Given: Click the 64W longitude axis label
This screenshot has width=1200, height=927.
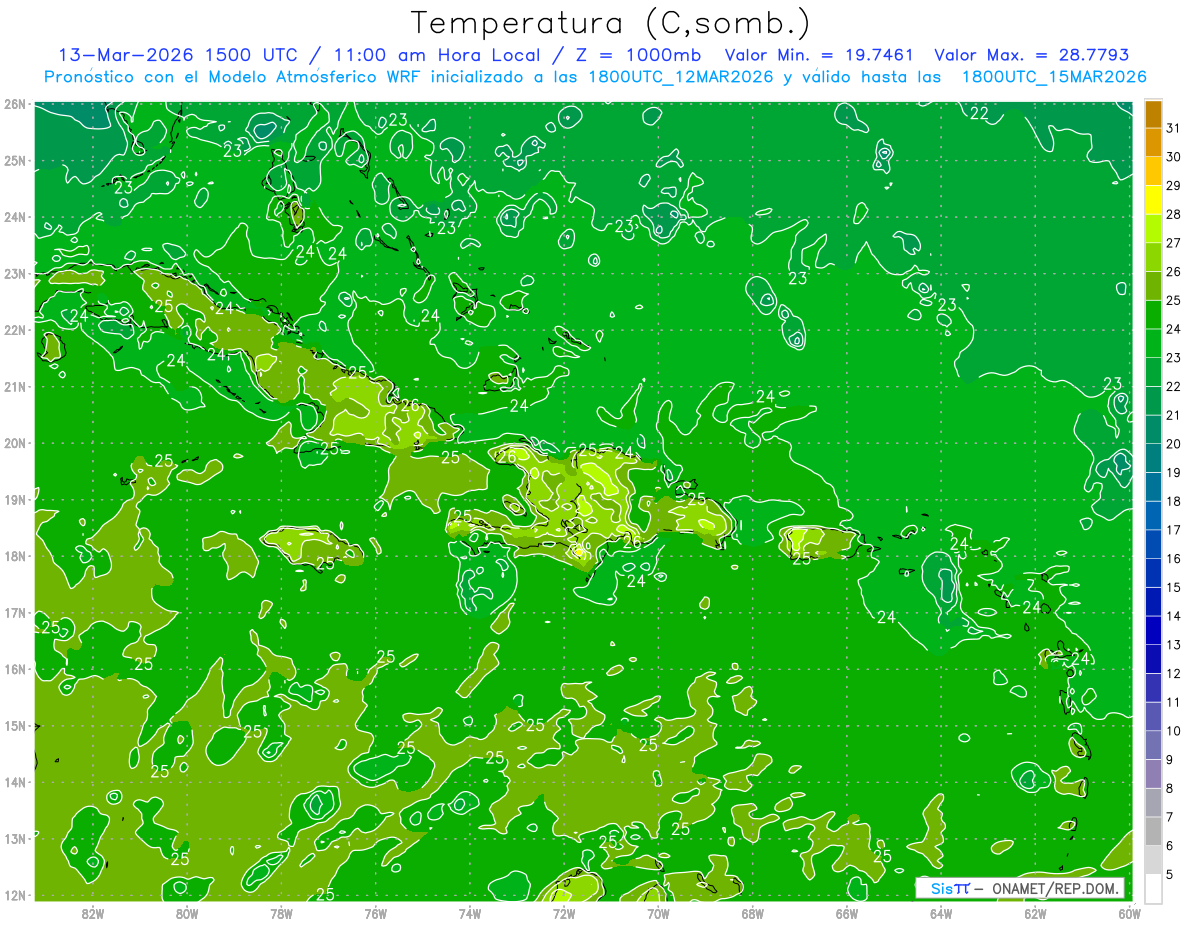Looking at the screenshot, I should click(940, 913).
